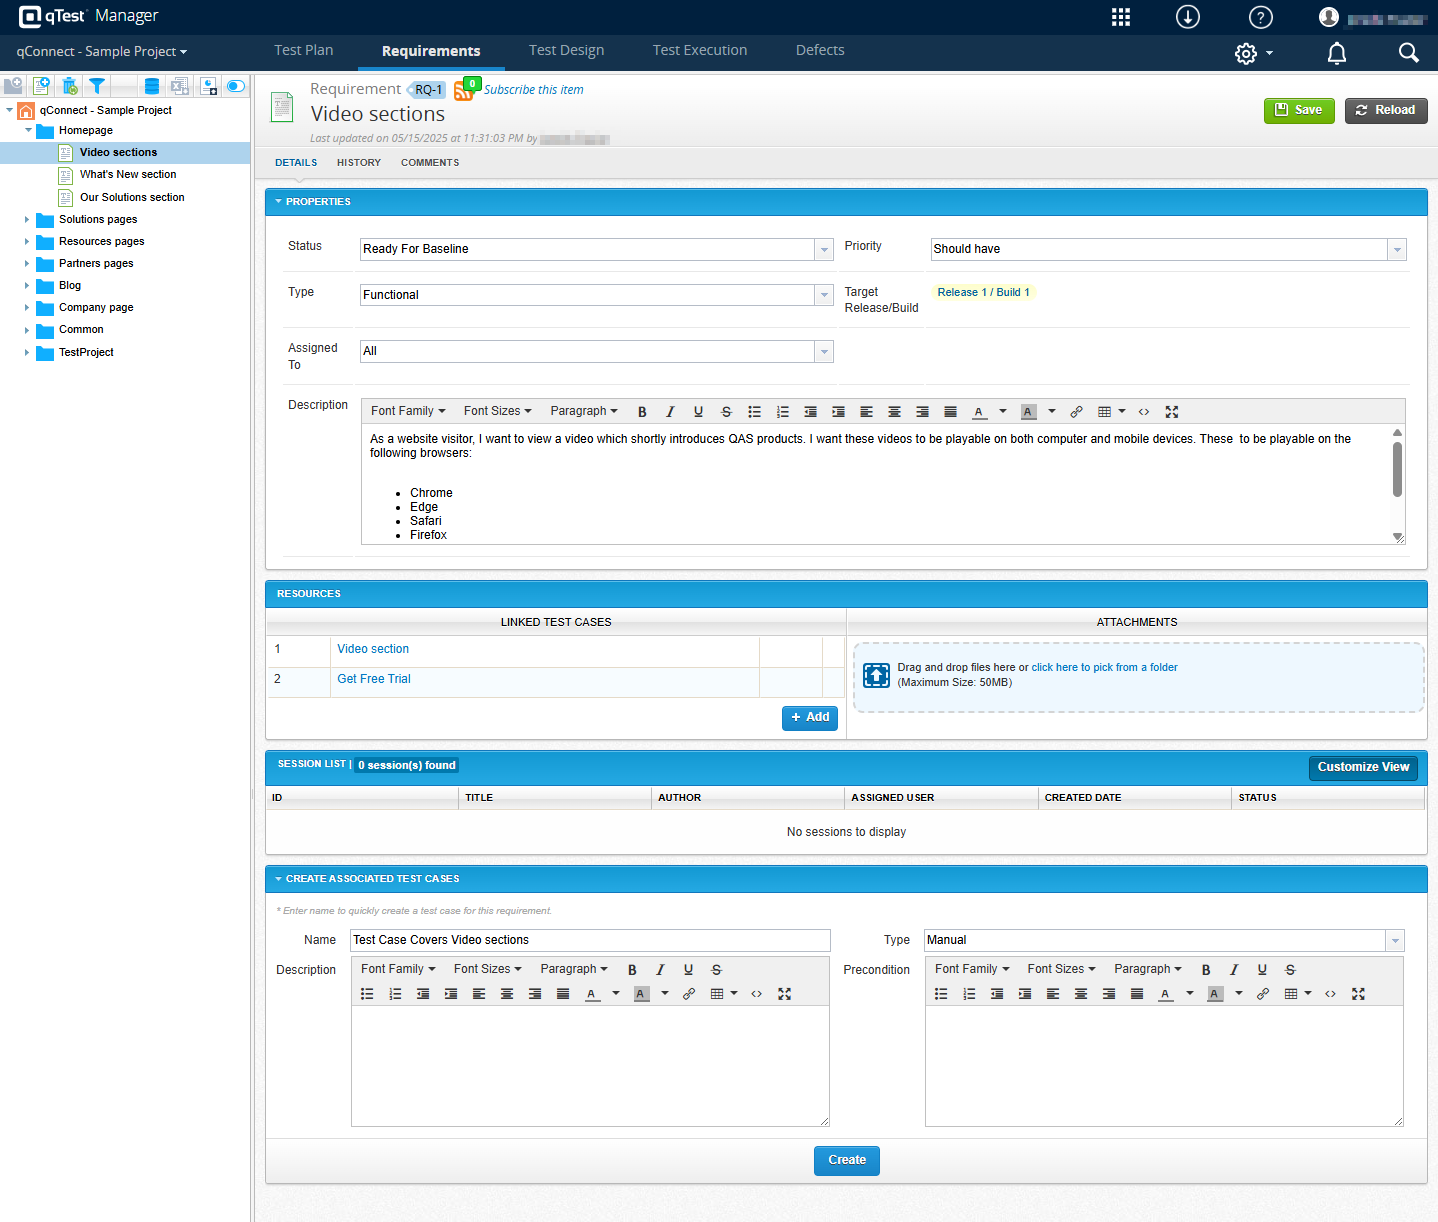The height and width of the screenshot is (1222, 1438).
Task: Open the recycle bin in tree toolbar
Action: (69, 86)
